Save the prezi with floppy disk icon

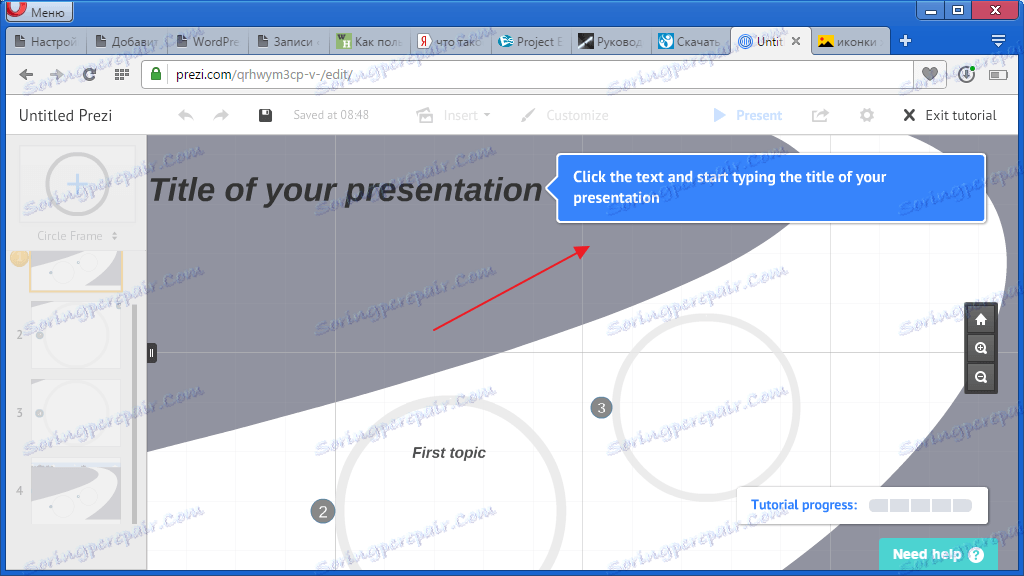point(265,116)
